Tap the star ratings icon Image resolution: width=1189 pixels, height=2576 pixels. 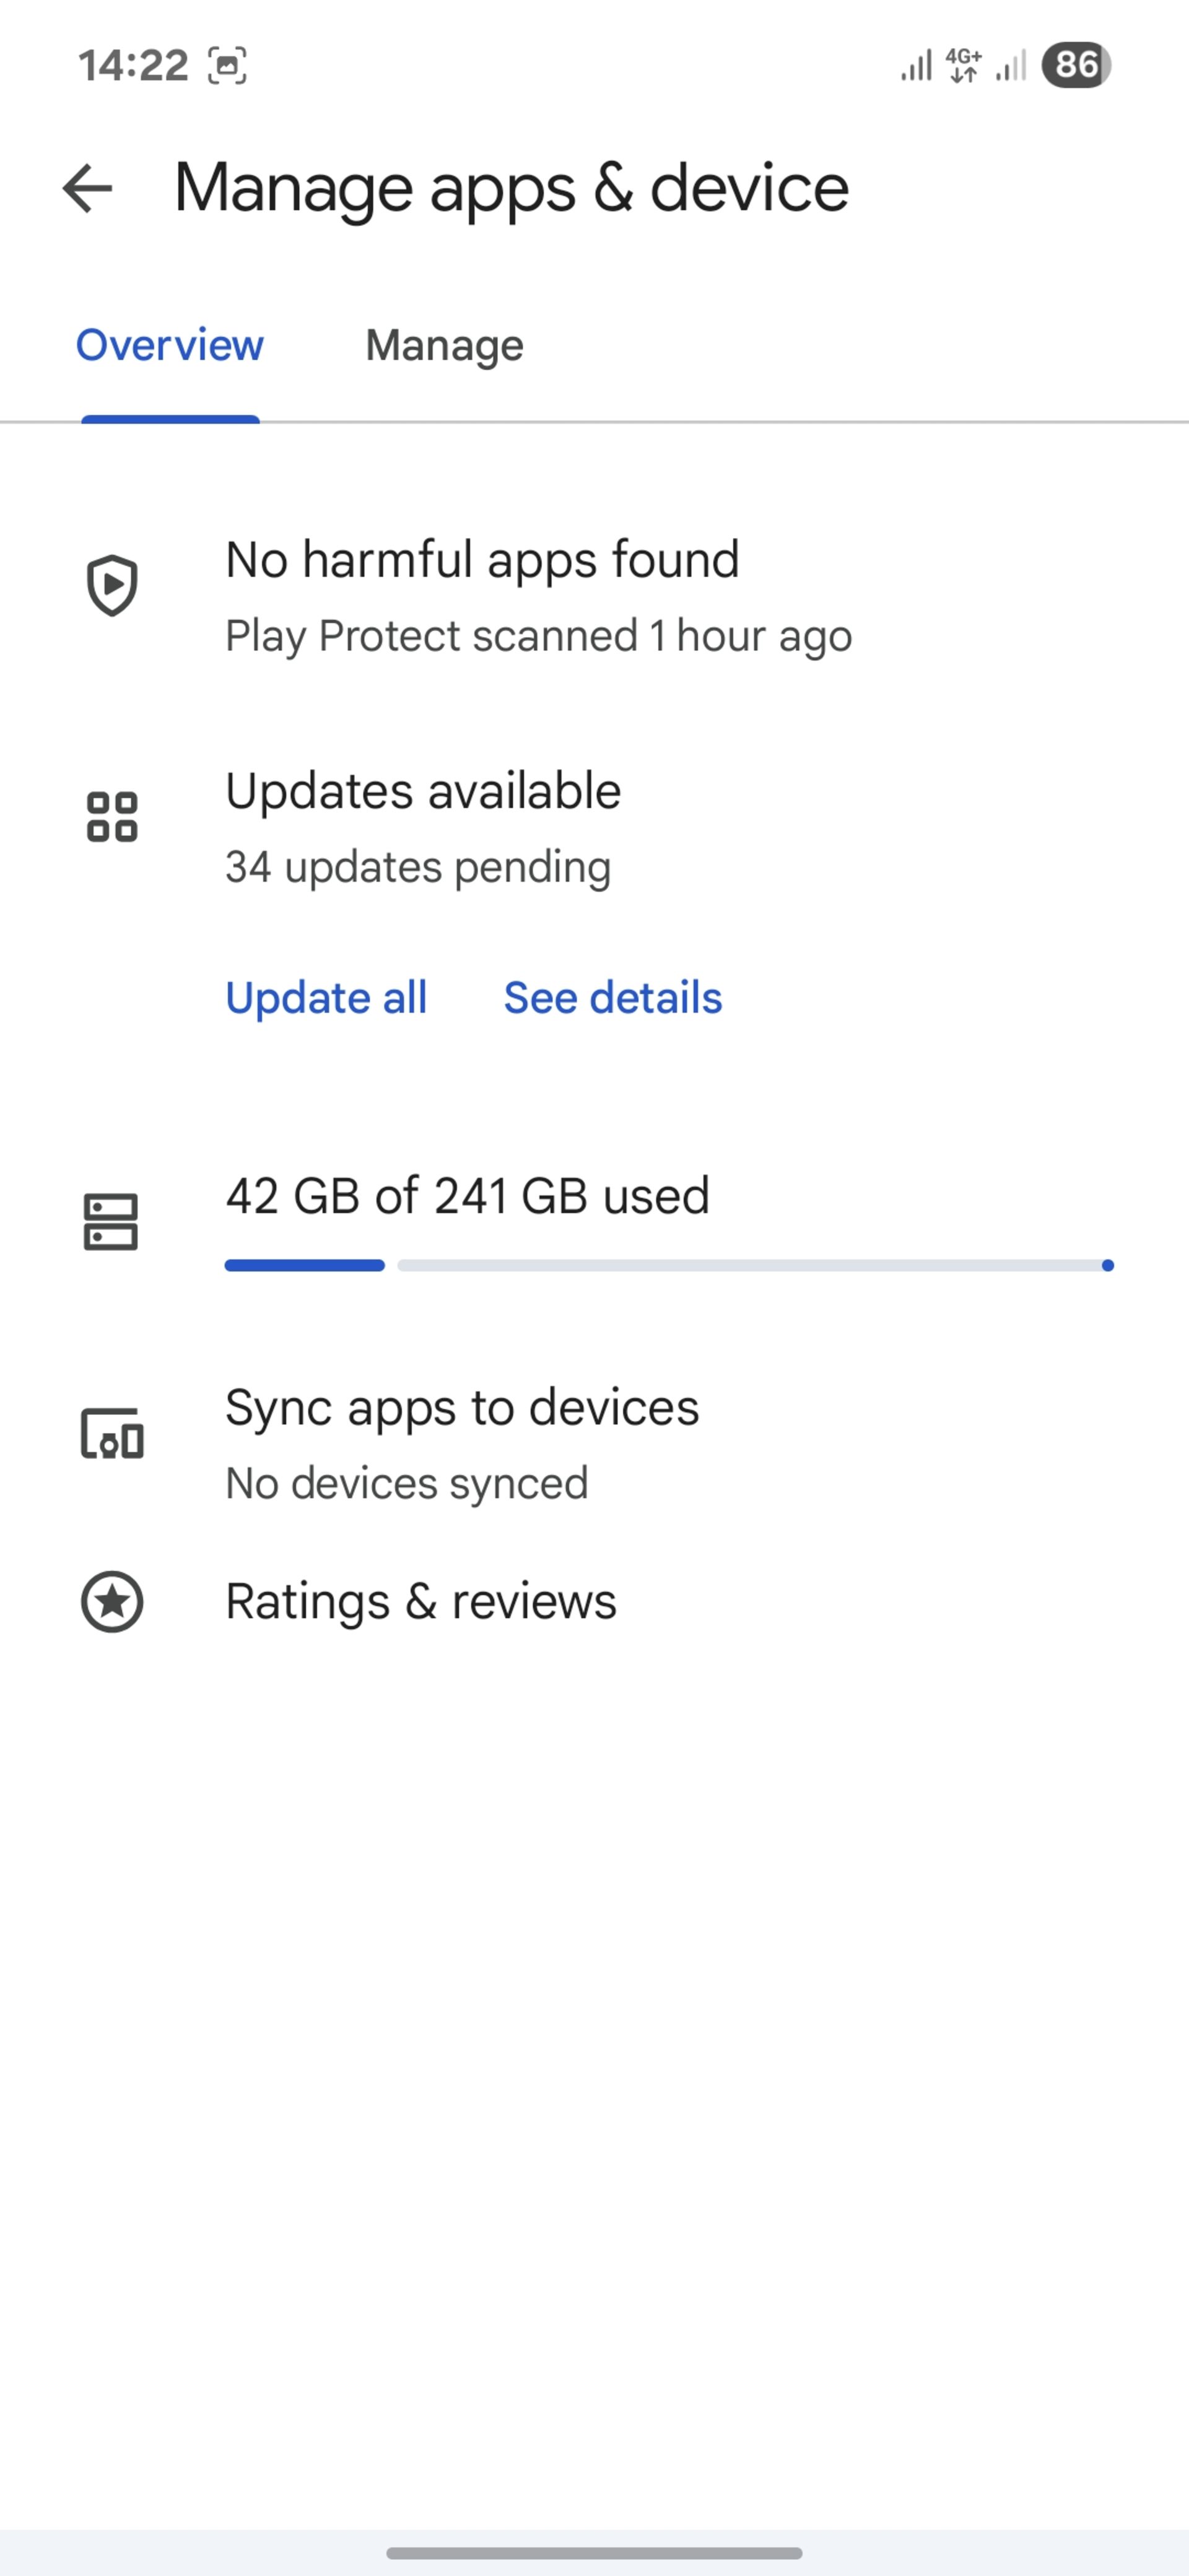[112, 1601]
